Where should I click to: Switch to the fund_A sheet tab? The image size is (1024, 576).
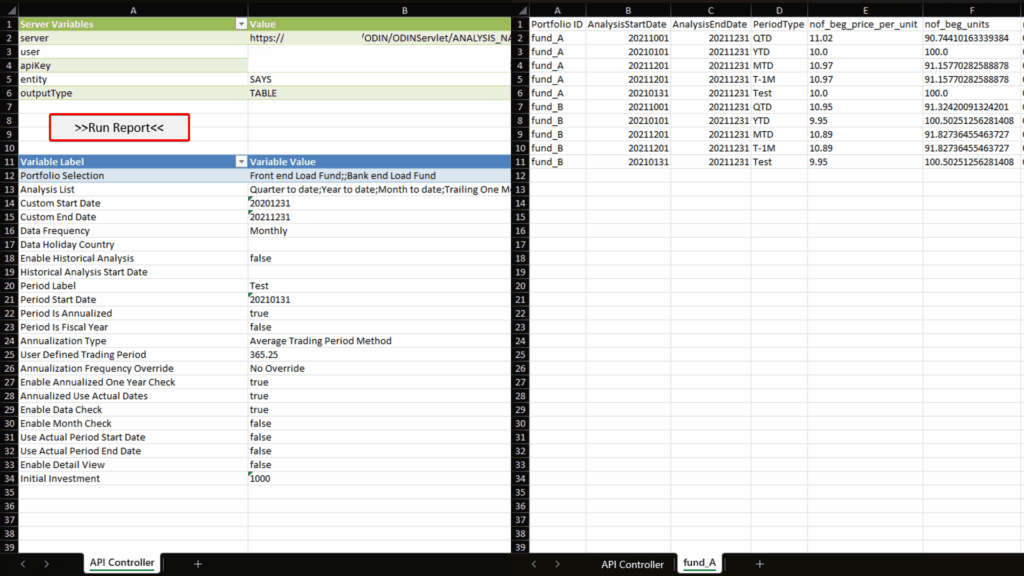coord(699,564)
